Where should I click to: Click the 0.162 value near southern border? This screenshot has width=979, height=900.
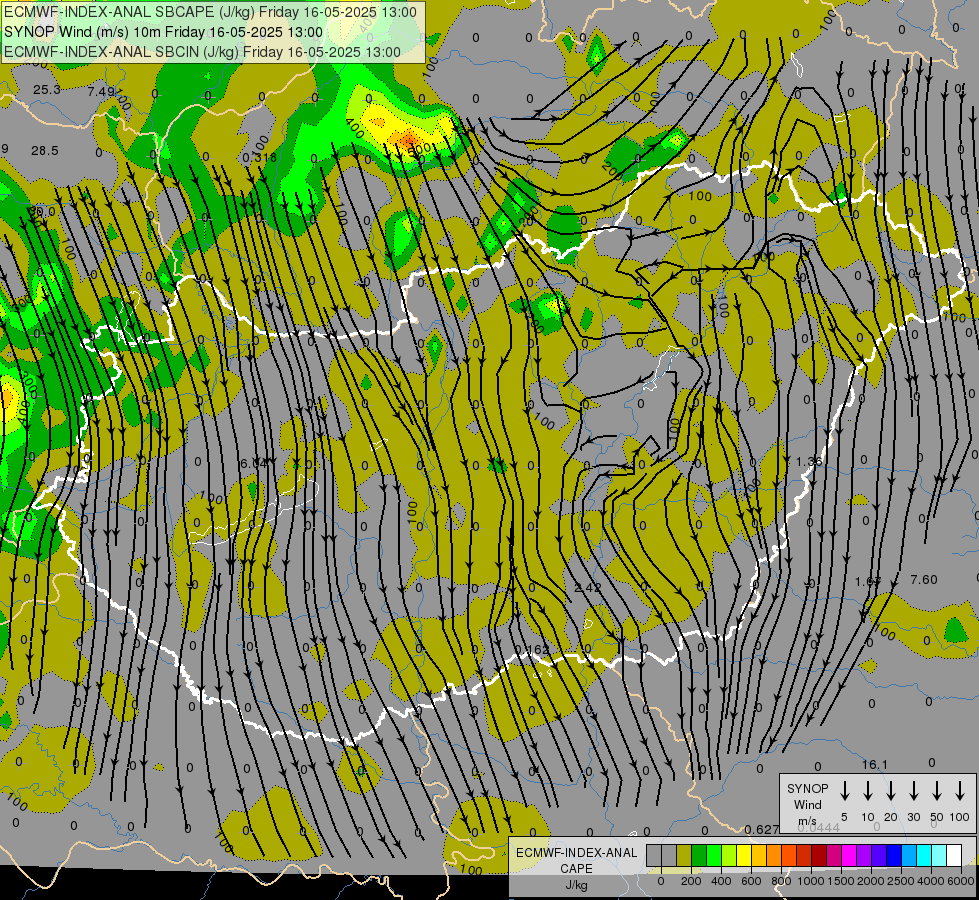click(532, 650)
